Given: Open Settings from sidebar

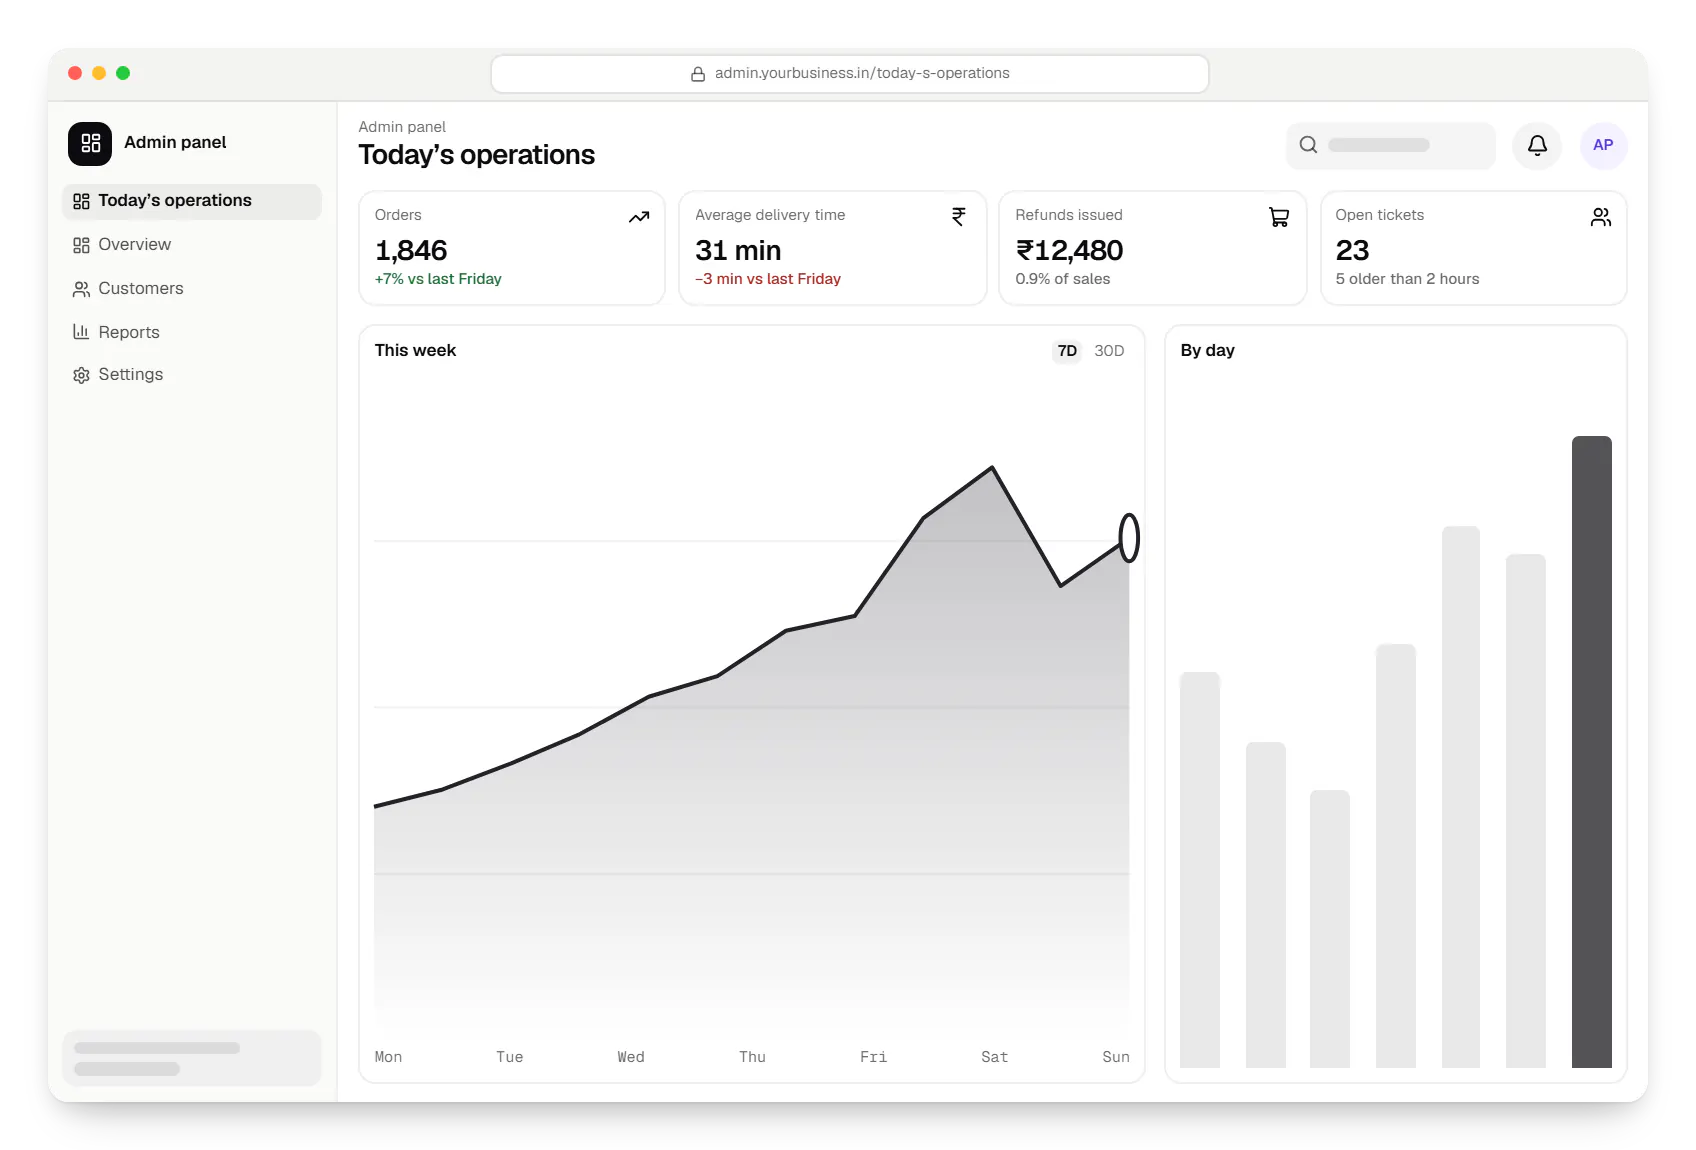Looking at the screenshot, I should 192,375.
